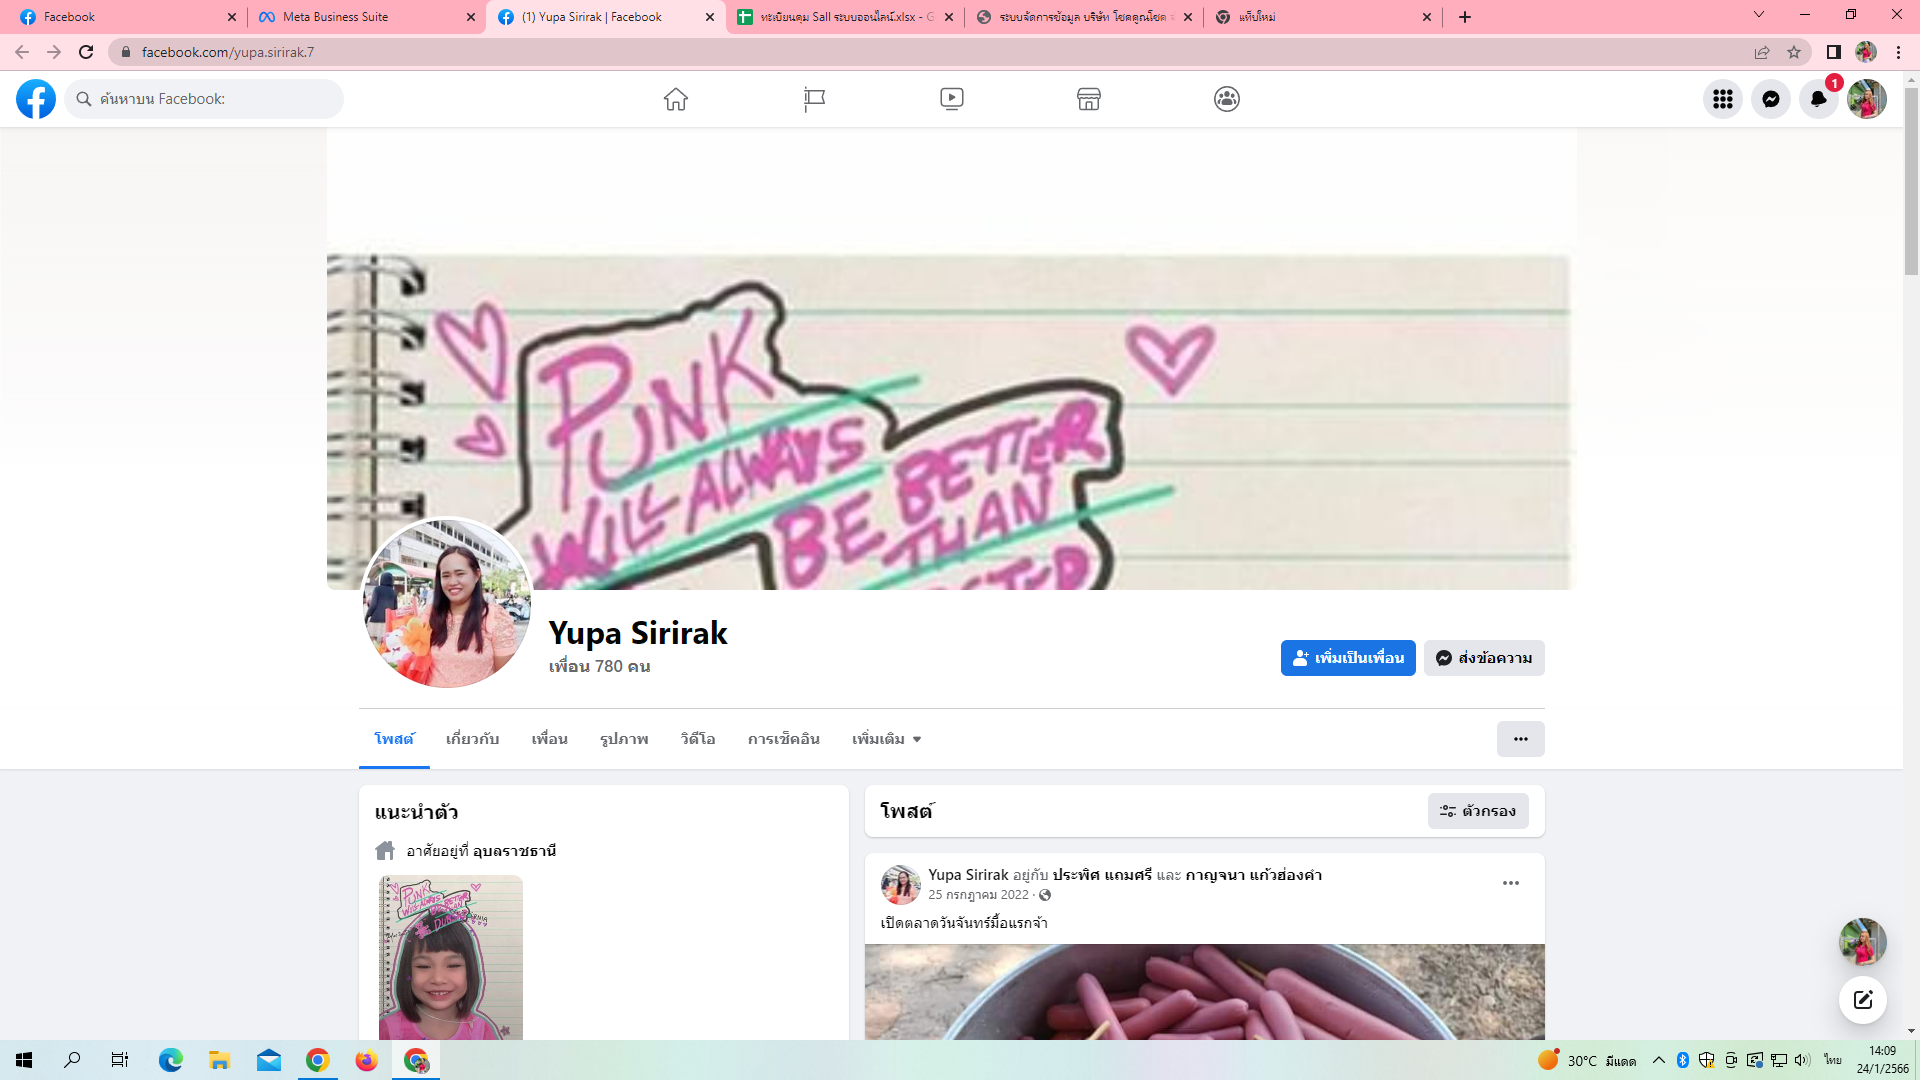The width and height of the screenshot is (1920, 1080).
Task: Open the Groups icon in top navigation
Action: [x=1227, y=99]
